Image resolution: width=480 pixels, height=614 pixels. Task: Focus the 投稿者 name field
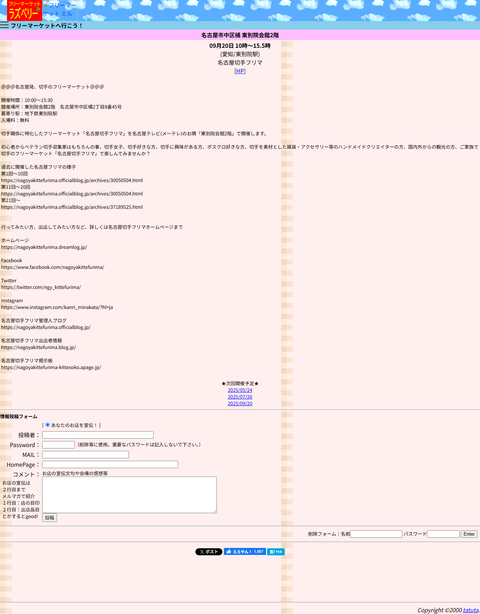pos(98,435)
